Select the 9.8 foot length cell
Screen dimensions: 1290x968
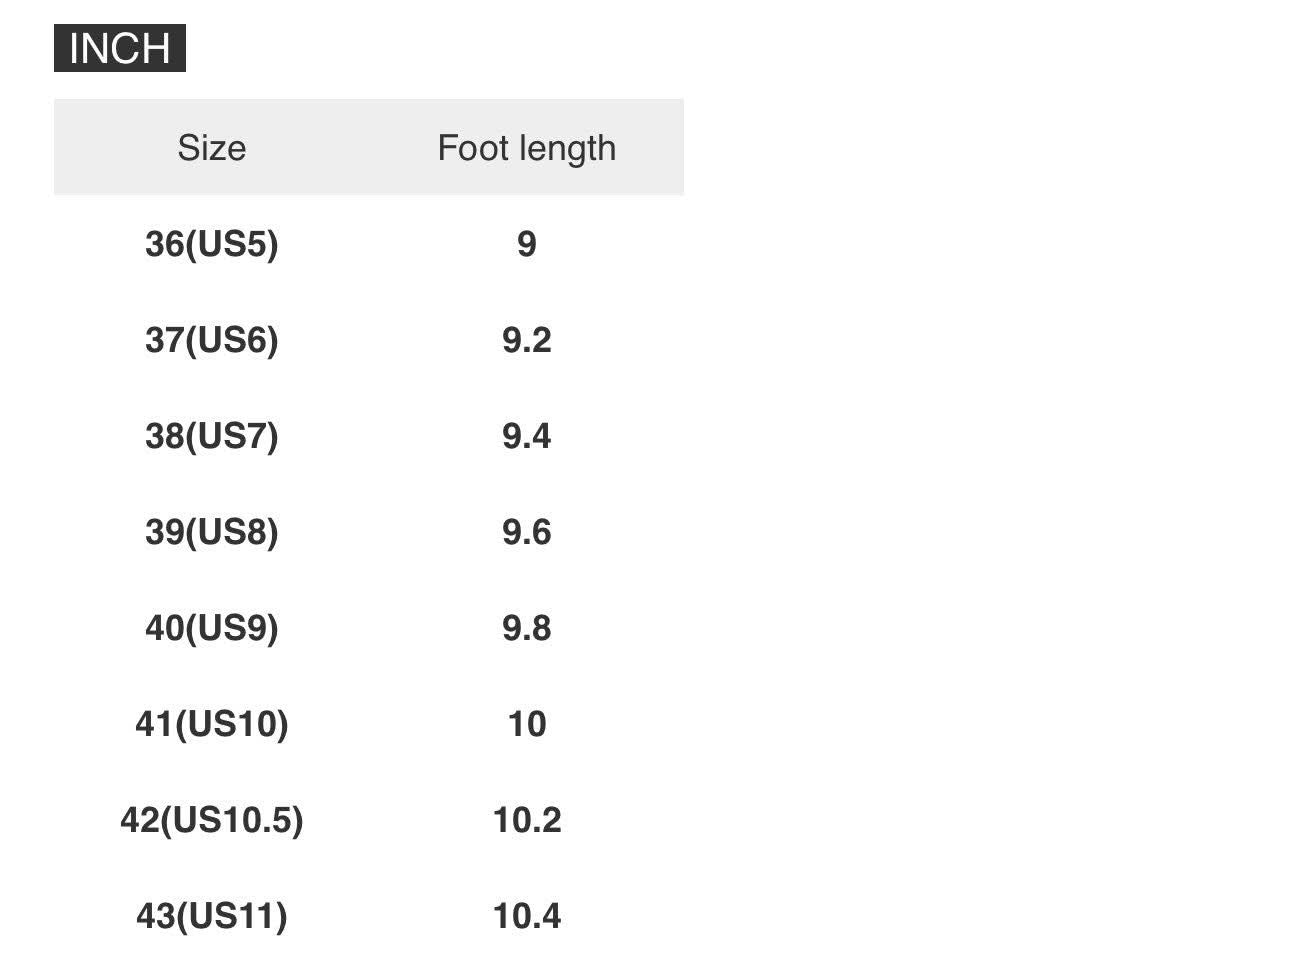526,628
